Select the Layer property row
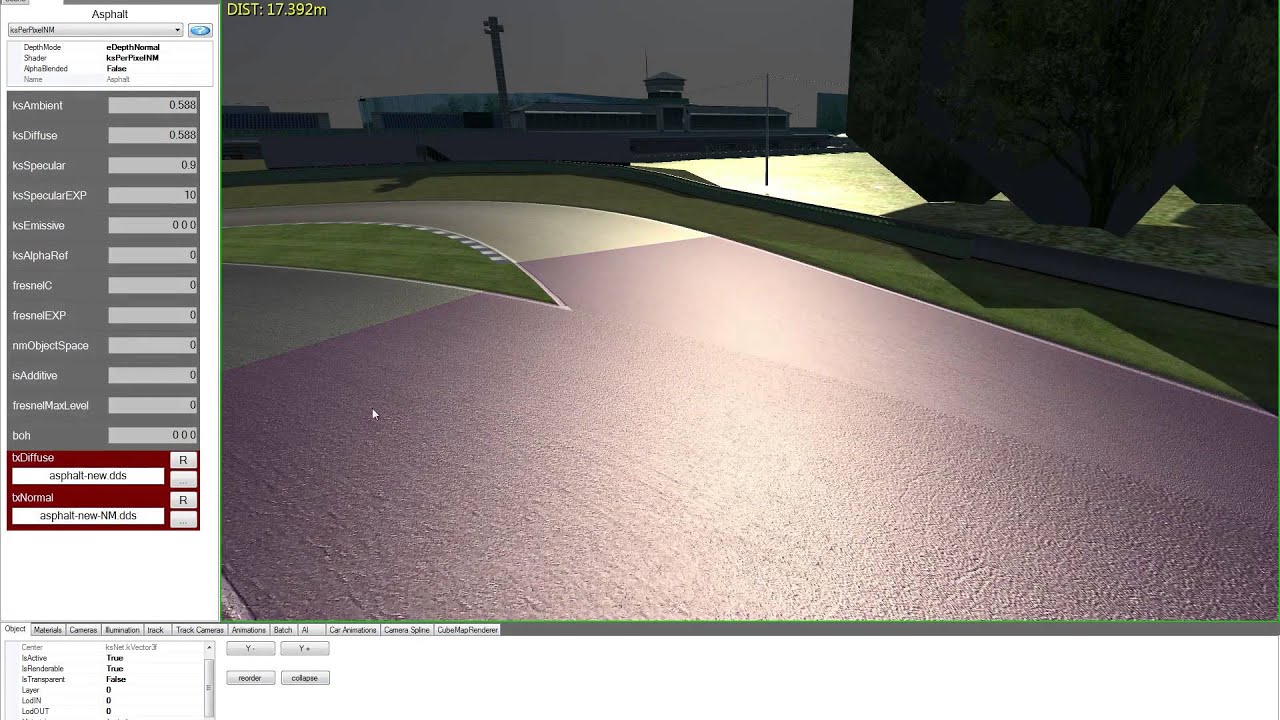Image resolution: width=1280 pixels, height=720 pixels. tap(105, 690)
